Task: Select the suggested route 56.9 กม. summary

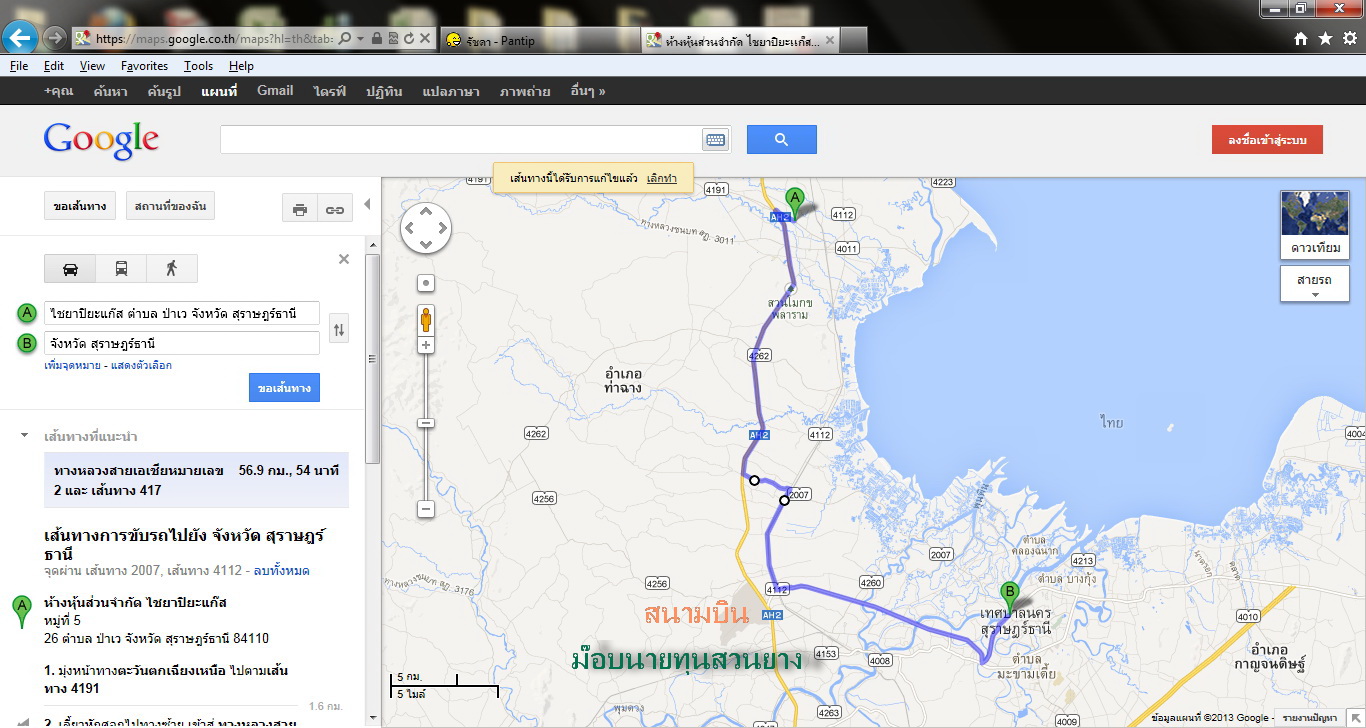Action: (x=196, y=480)
